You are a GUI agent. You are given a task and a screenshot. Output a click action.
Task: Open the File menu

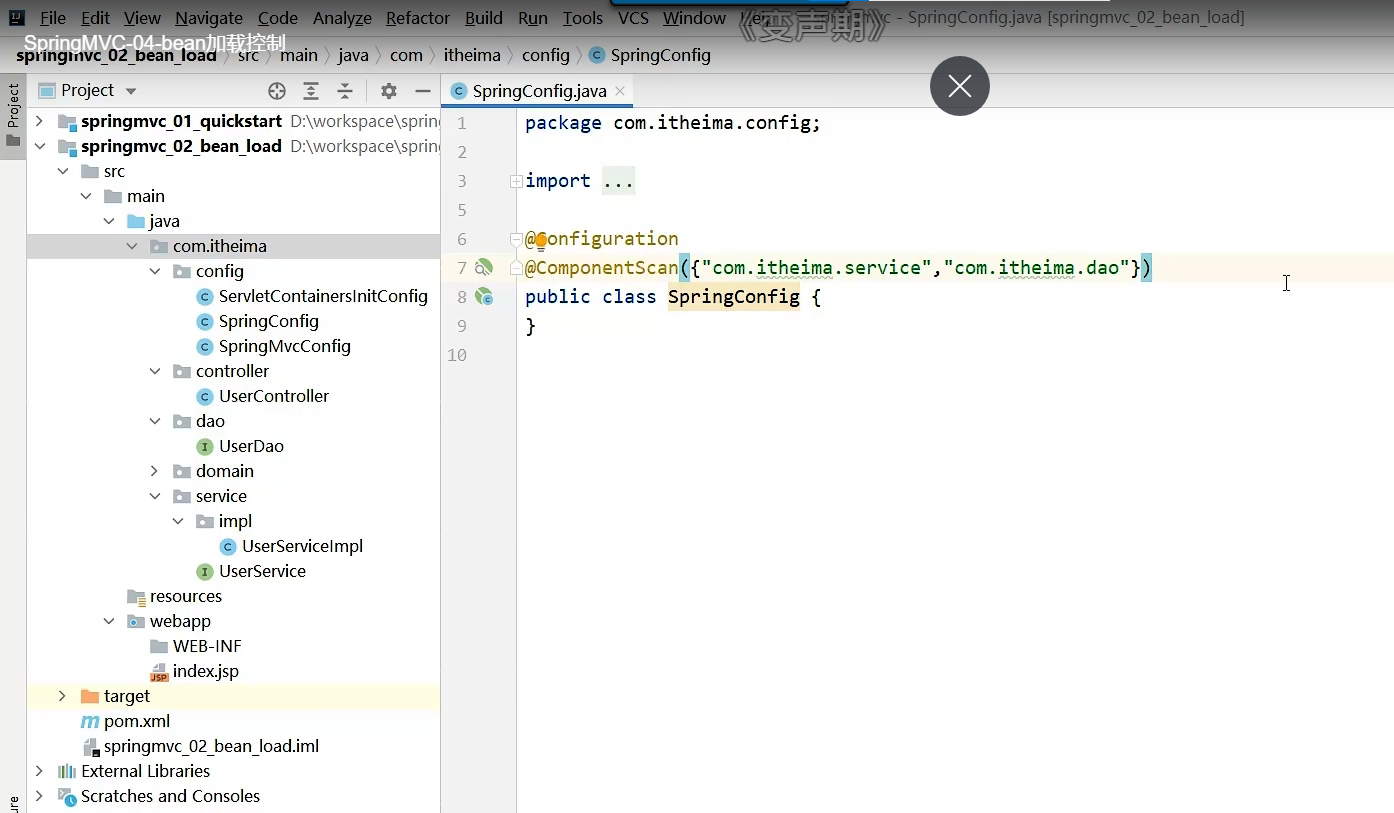point(52,18)
